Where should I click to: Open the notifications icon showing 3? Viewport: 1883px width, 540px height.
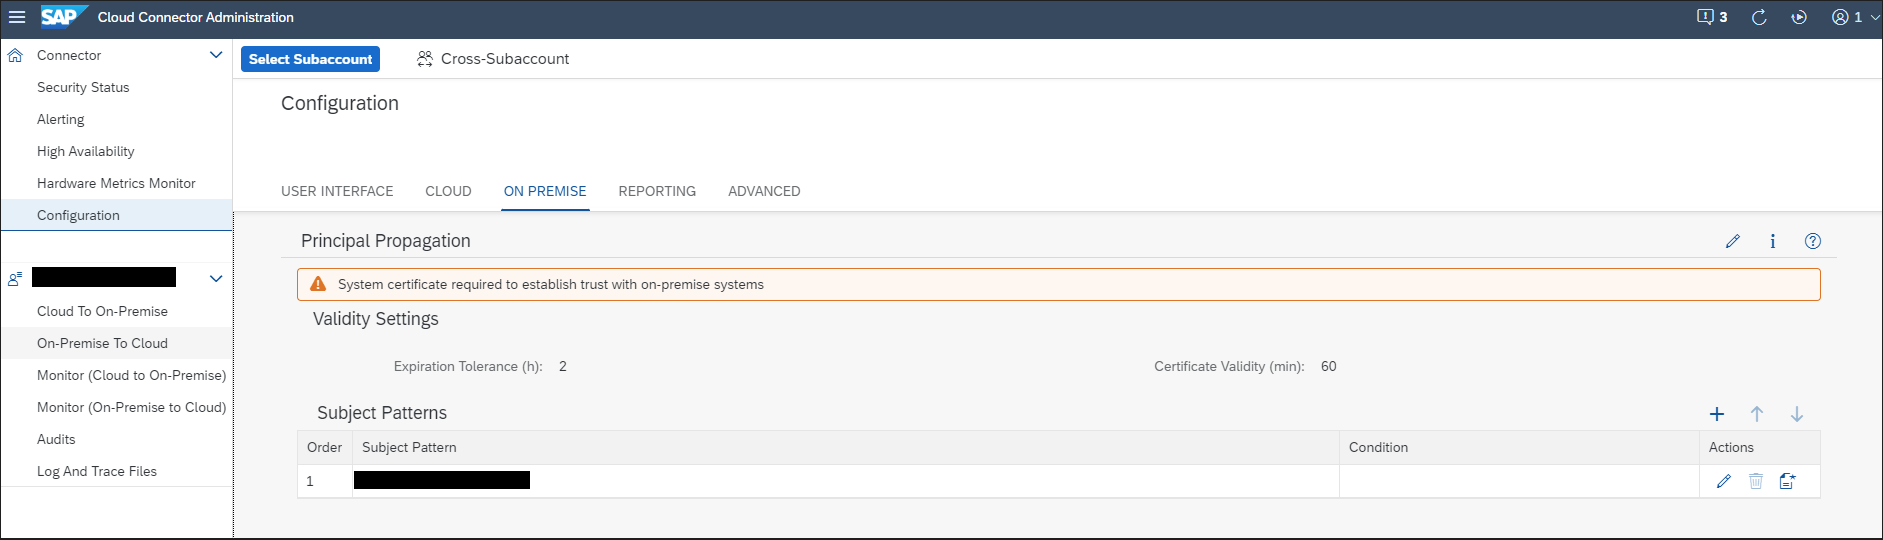(1712, 17)
